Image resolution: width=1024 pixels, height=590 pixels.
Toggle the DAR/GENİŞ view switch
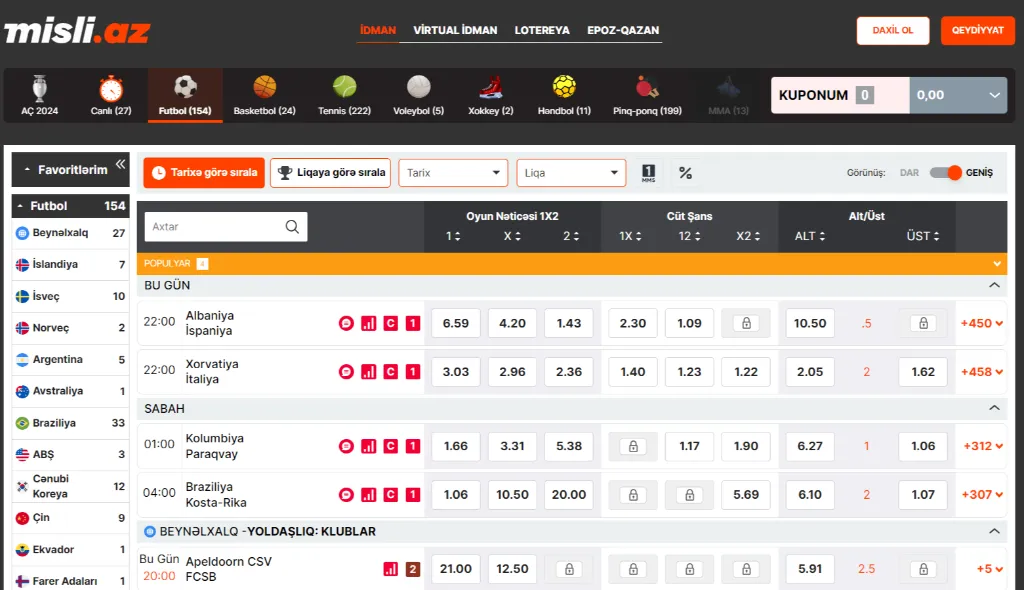[946, 173]
